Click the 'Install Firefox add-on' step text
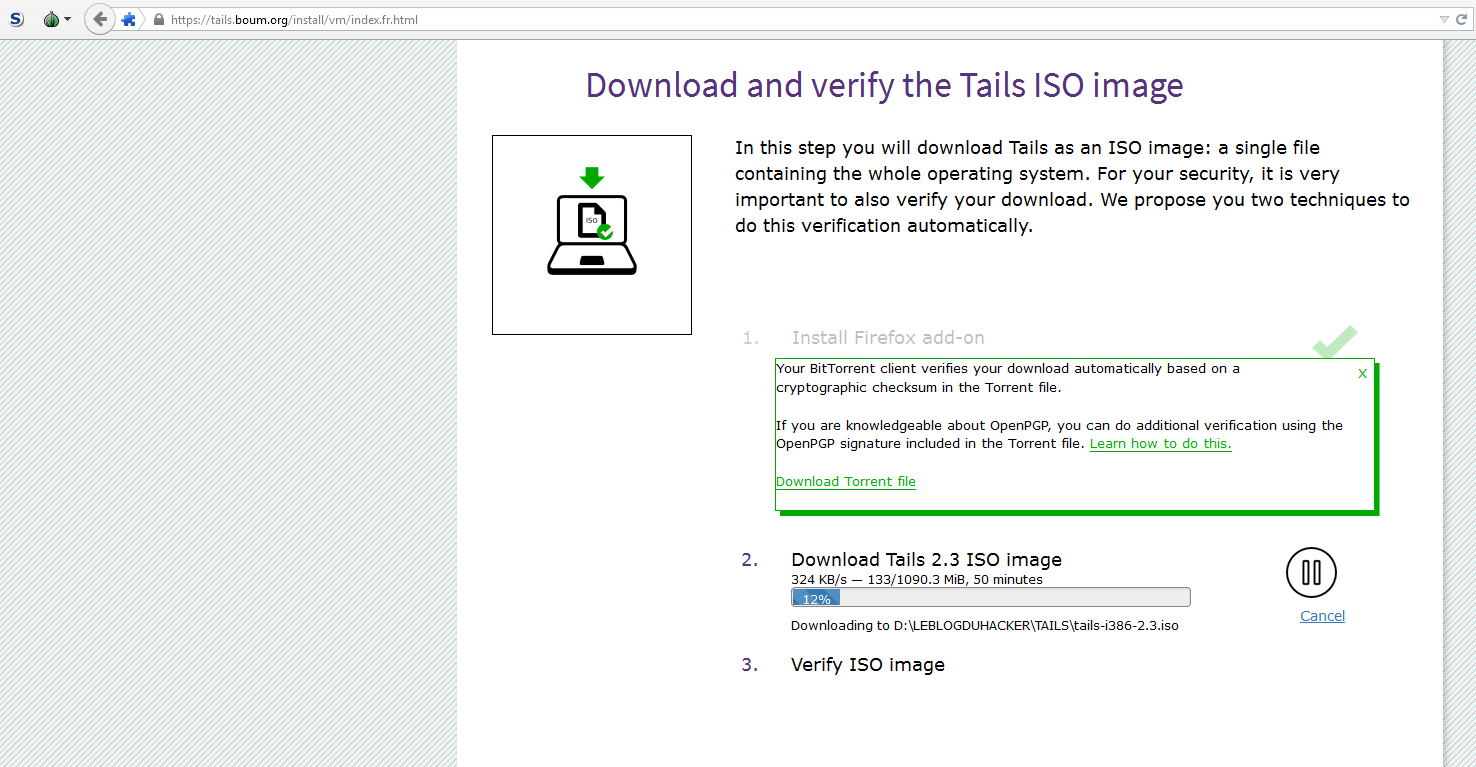The image size is (1476, 767). pos(888,338)
